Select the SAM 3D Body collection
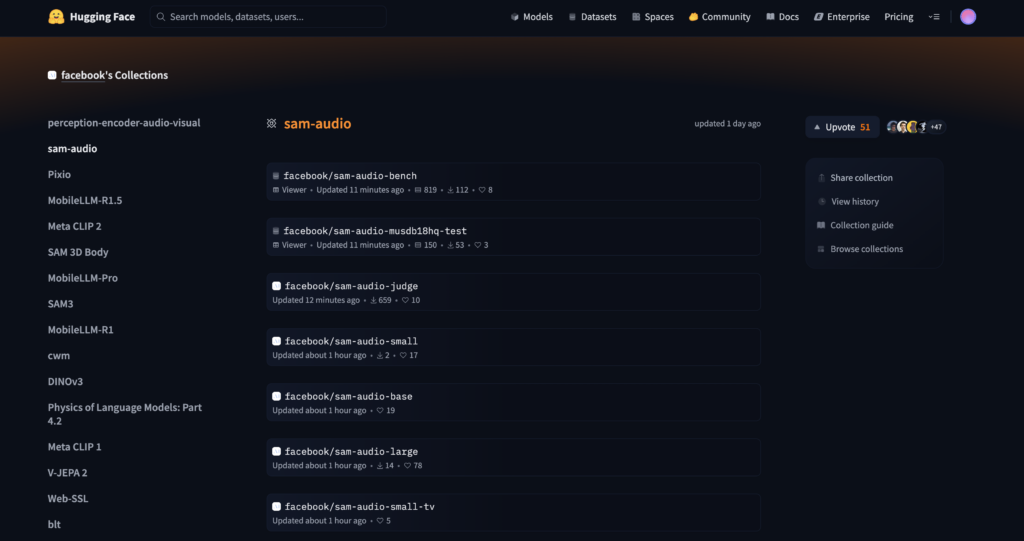 click(78, 252)
